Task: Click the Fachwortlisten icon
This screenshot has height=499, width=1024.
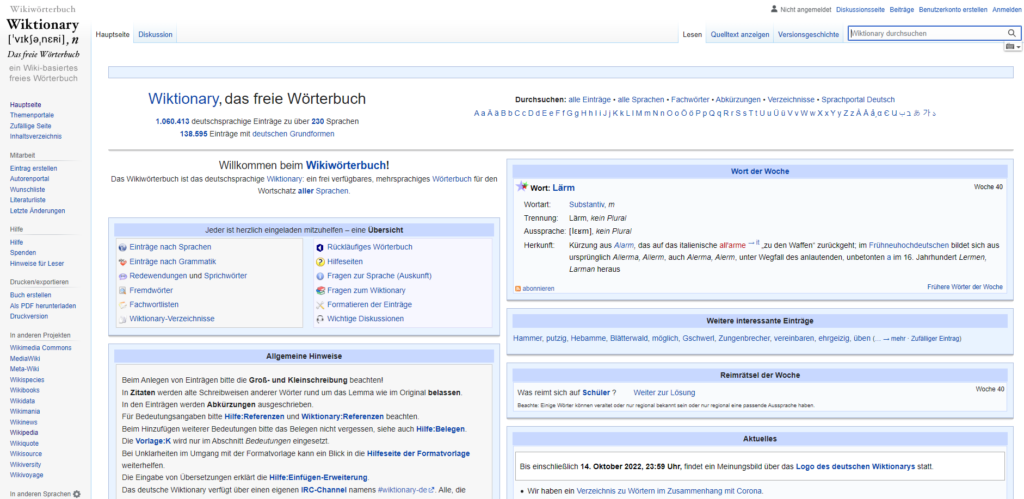Action: (122, 305)
